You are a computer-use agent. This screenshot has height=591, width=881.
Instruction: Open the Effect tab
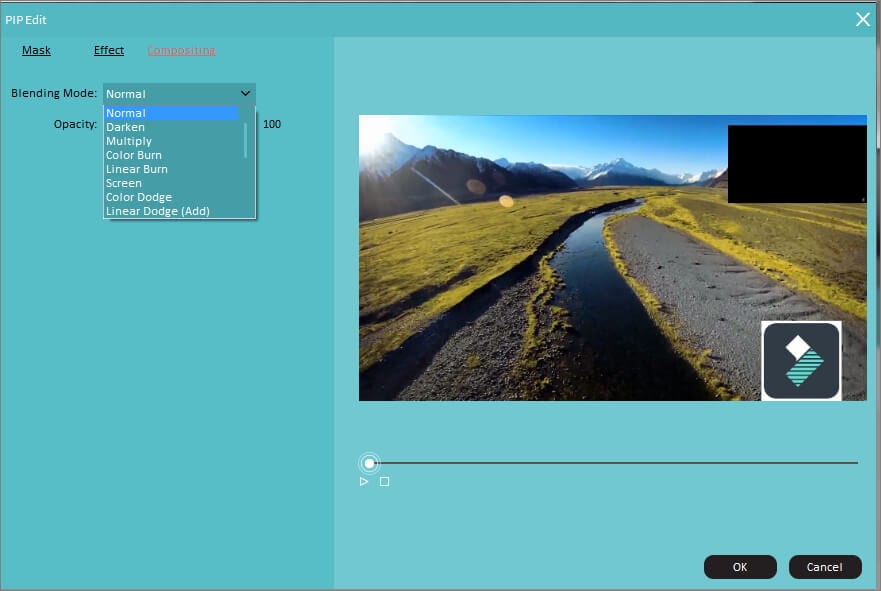coord(108,50)
